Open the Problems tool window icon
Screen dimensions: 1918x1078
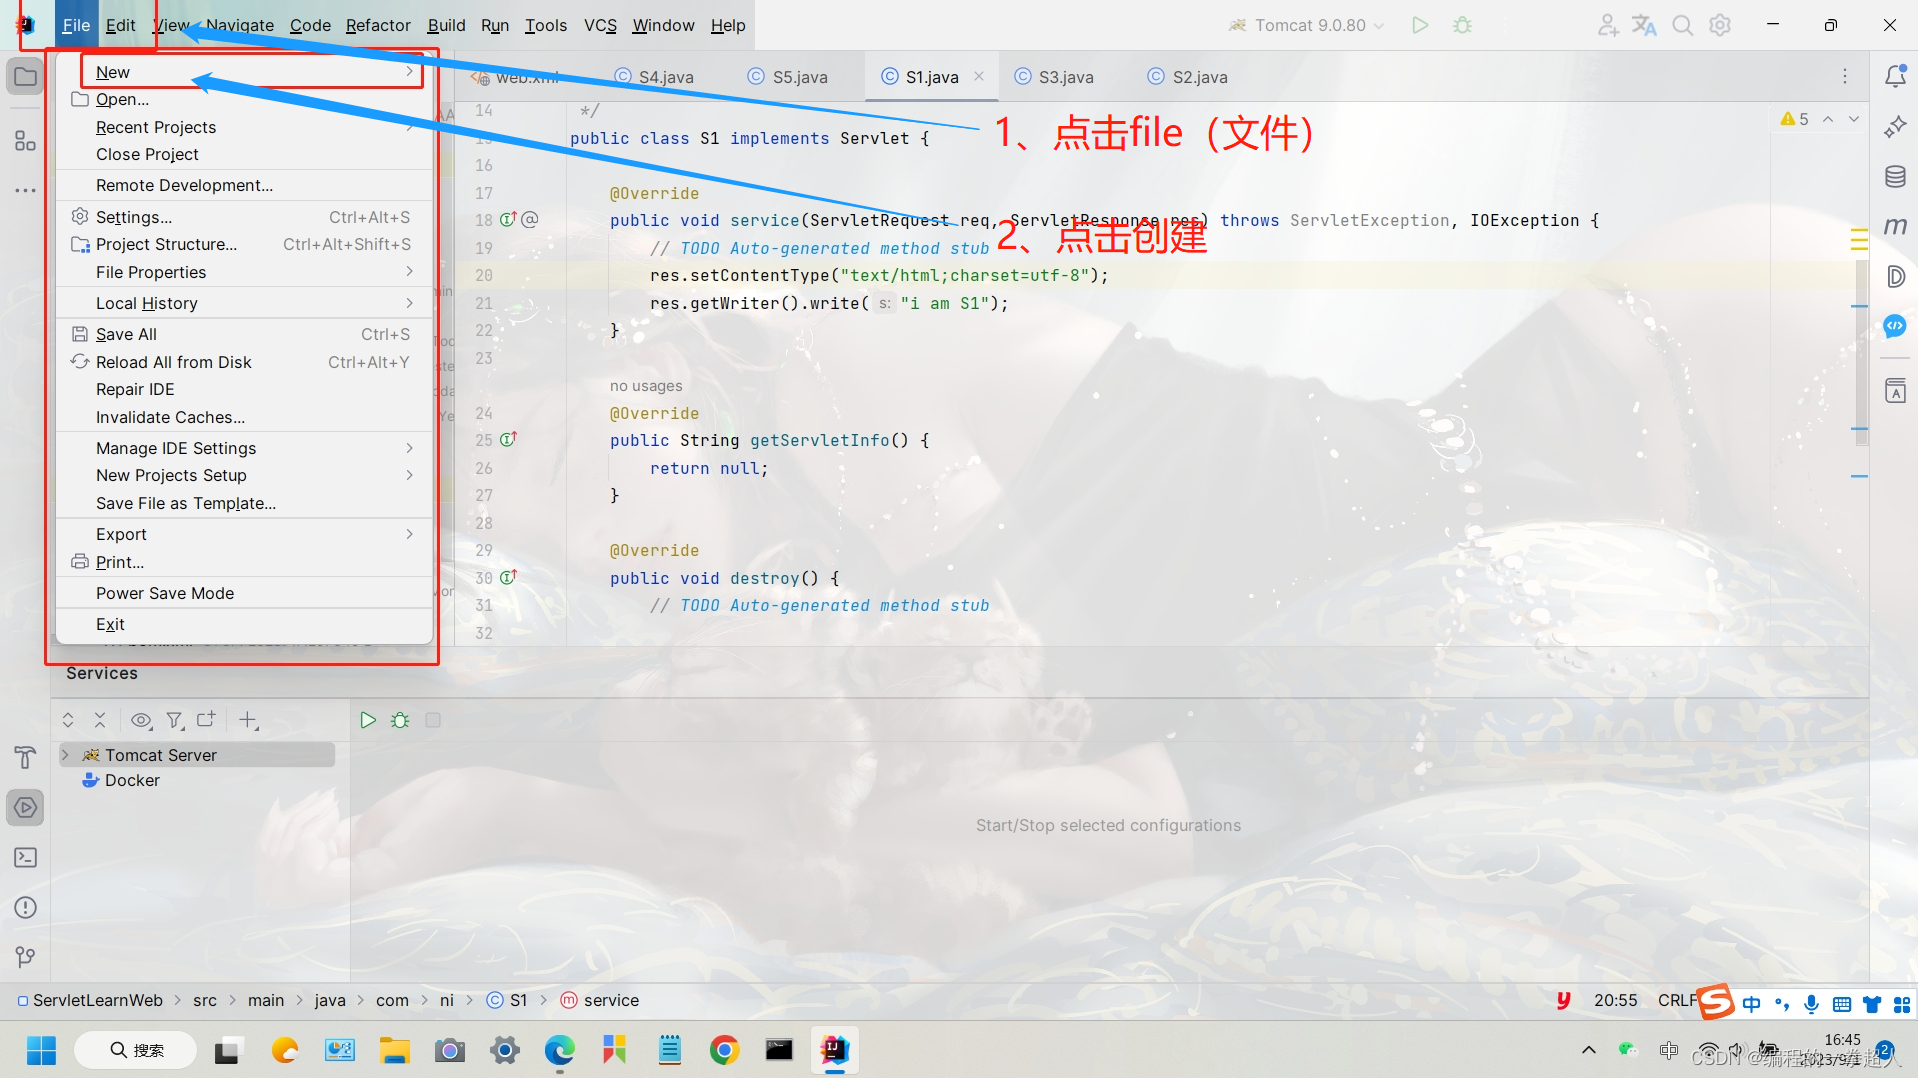pyautogui.click(x=25, y=908)
